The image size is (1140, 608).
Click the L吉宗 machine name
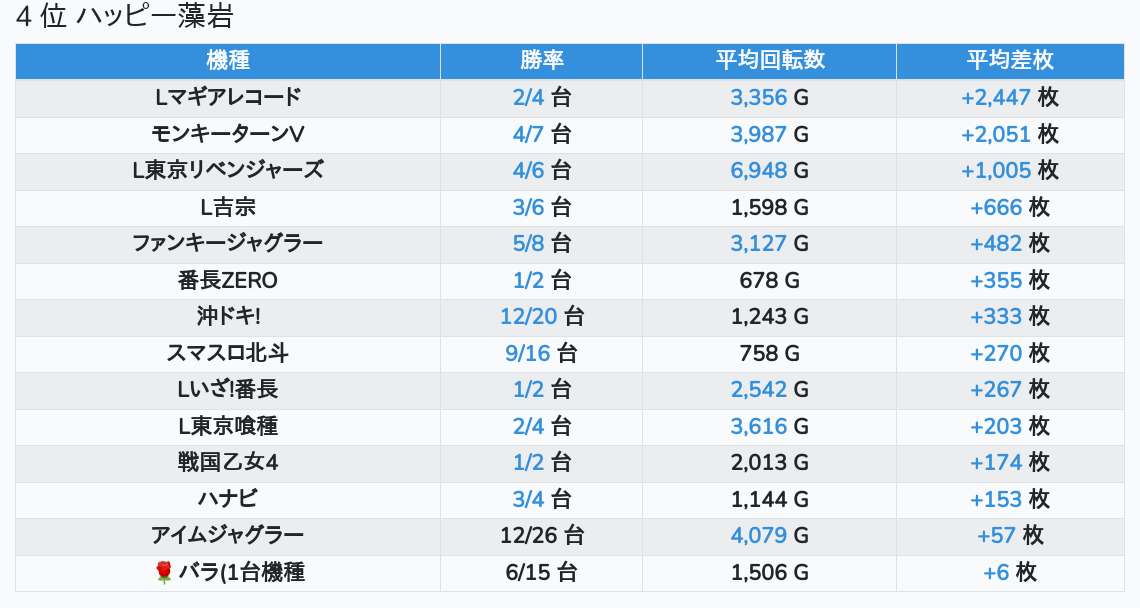tap(228, 208)
